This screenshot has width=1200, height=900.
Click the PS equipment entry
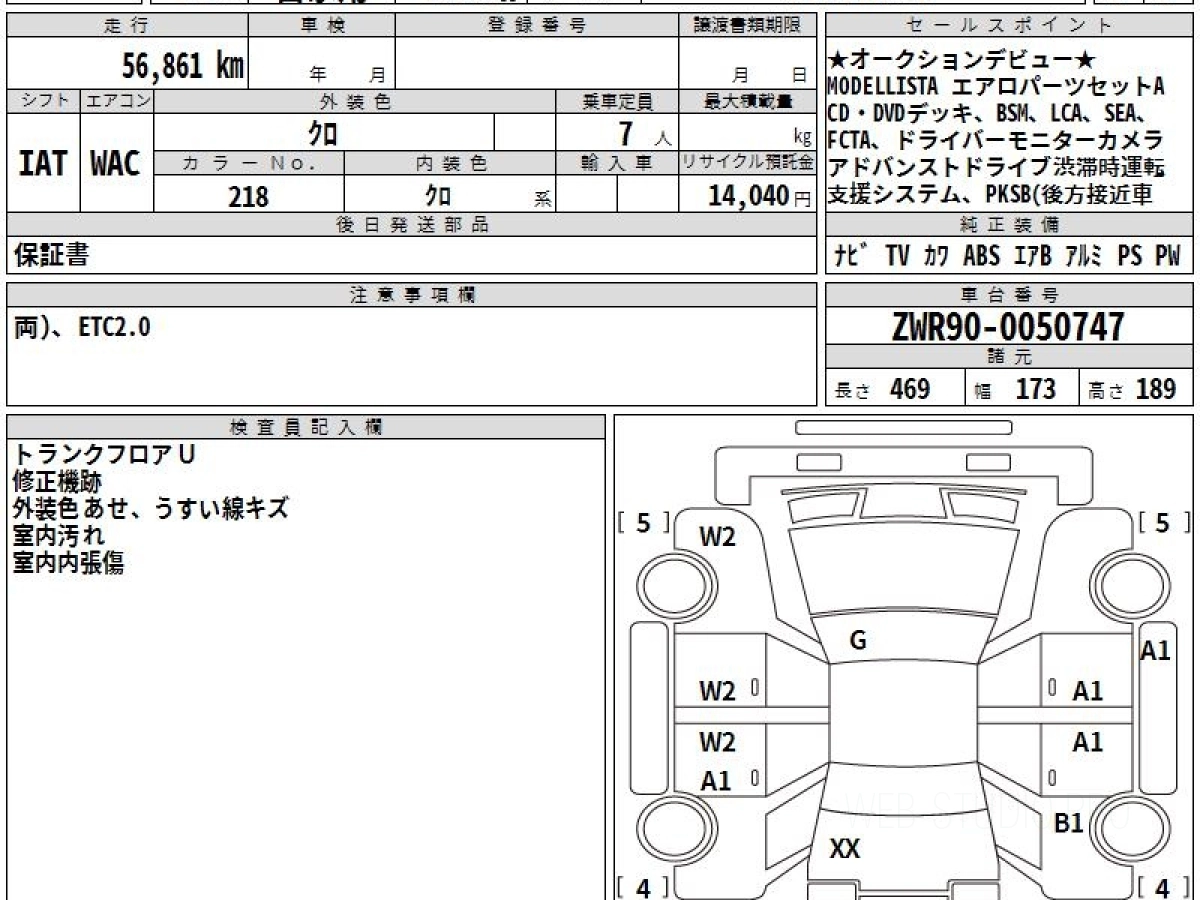(x=1130, y=256)
